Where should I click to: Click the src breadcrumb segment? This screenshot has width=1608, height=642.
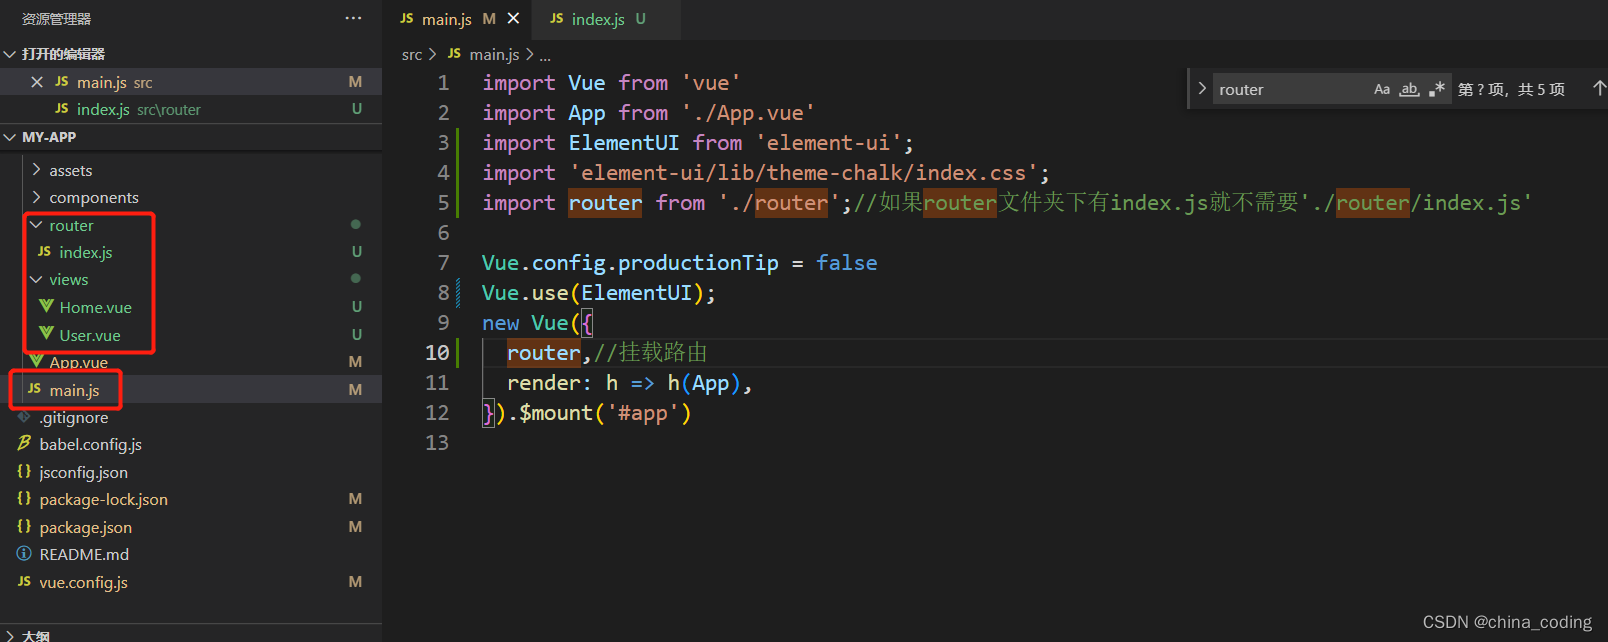pos(411,54)
